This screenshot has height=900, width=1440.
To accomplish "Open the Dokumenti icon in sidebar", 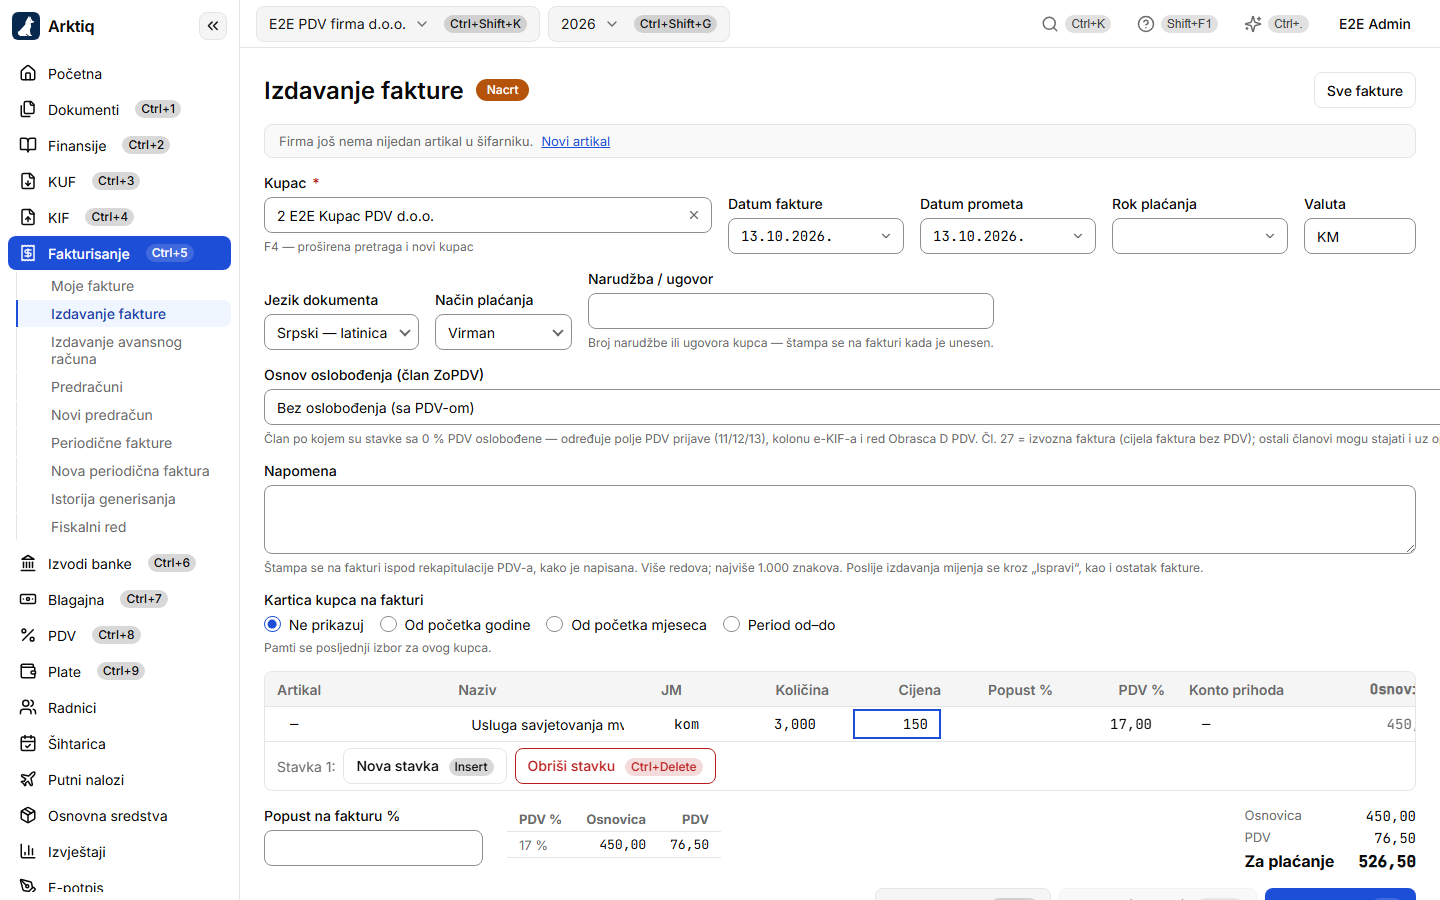I will tap(28, 109).
